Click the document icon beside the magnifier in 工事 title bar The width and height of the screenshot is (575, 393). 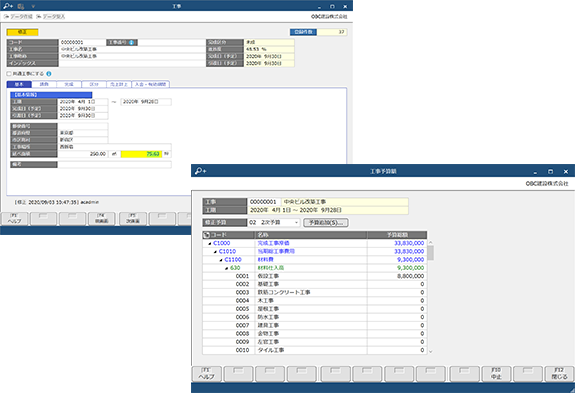pyautogui.click(x=21, y=6)
